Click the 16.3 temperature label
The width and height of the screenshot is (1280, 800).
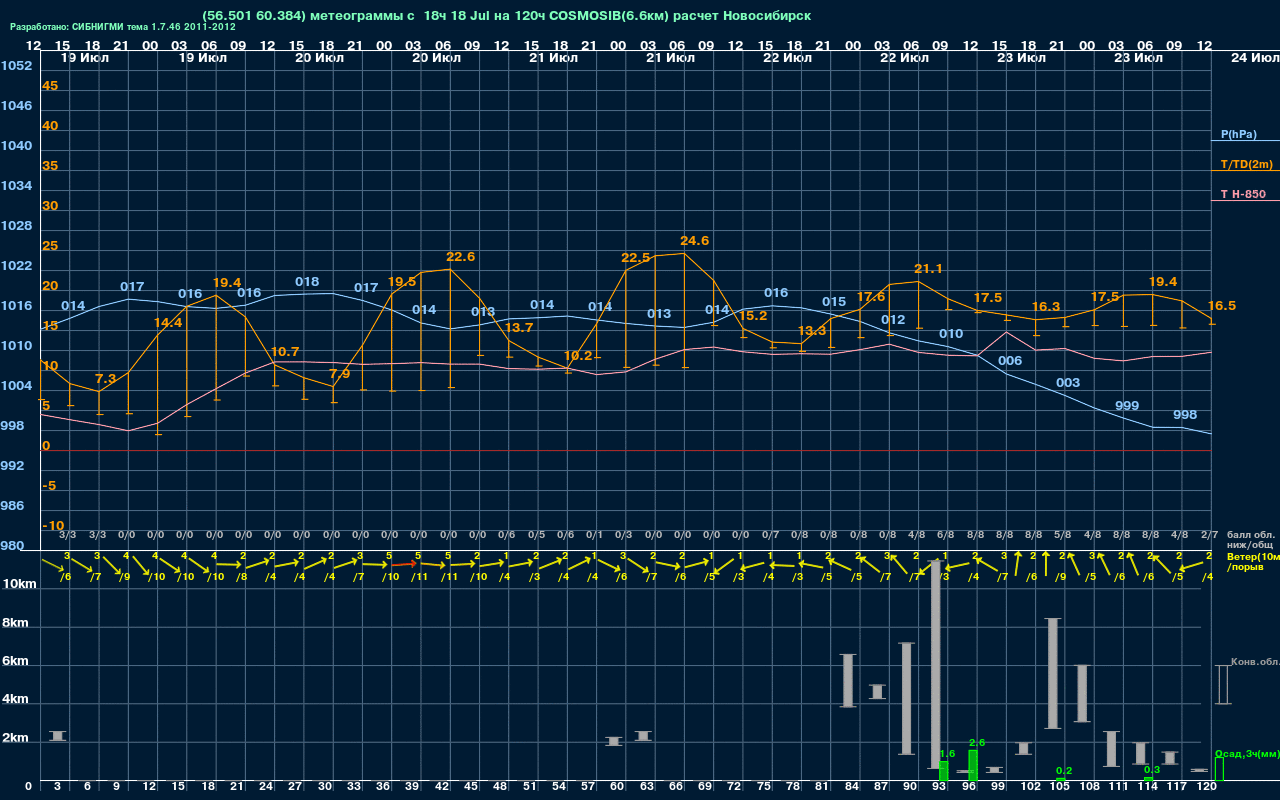1046,307
